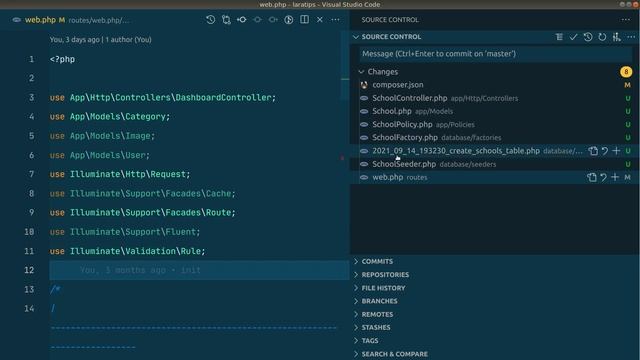
Task: Discard changes for web.php
Action: point(603,177)
